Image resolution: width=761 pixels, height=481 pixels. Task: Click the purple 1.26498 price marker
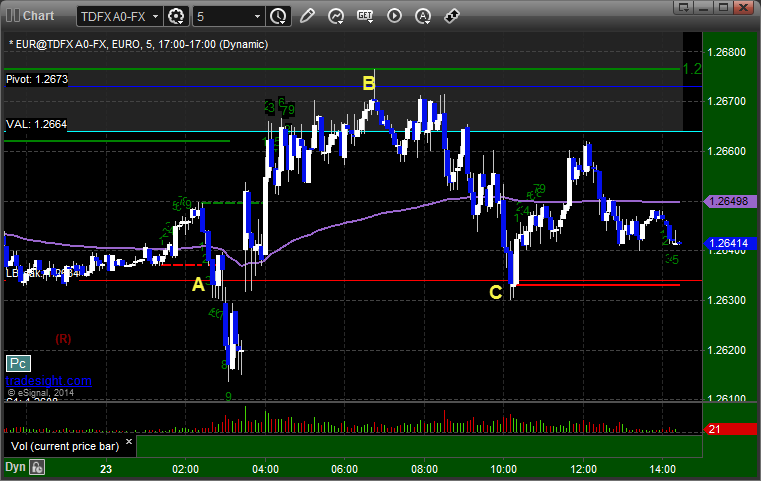pos(729,201)
